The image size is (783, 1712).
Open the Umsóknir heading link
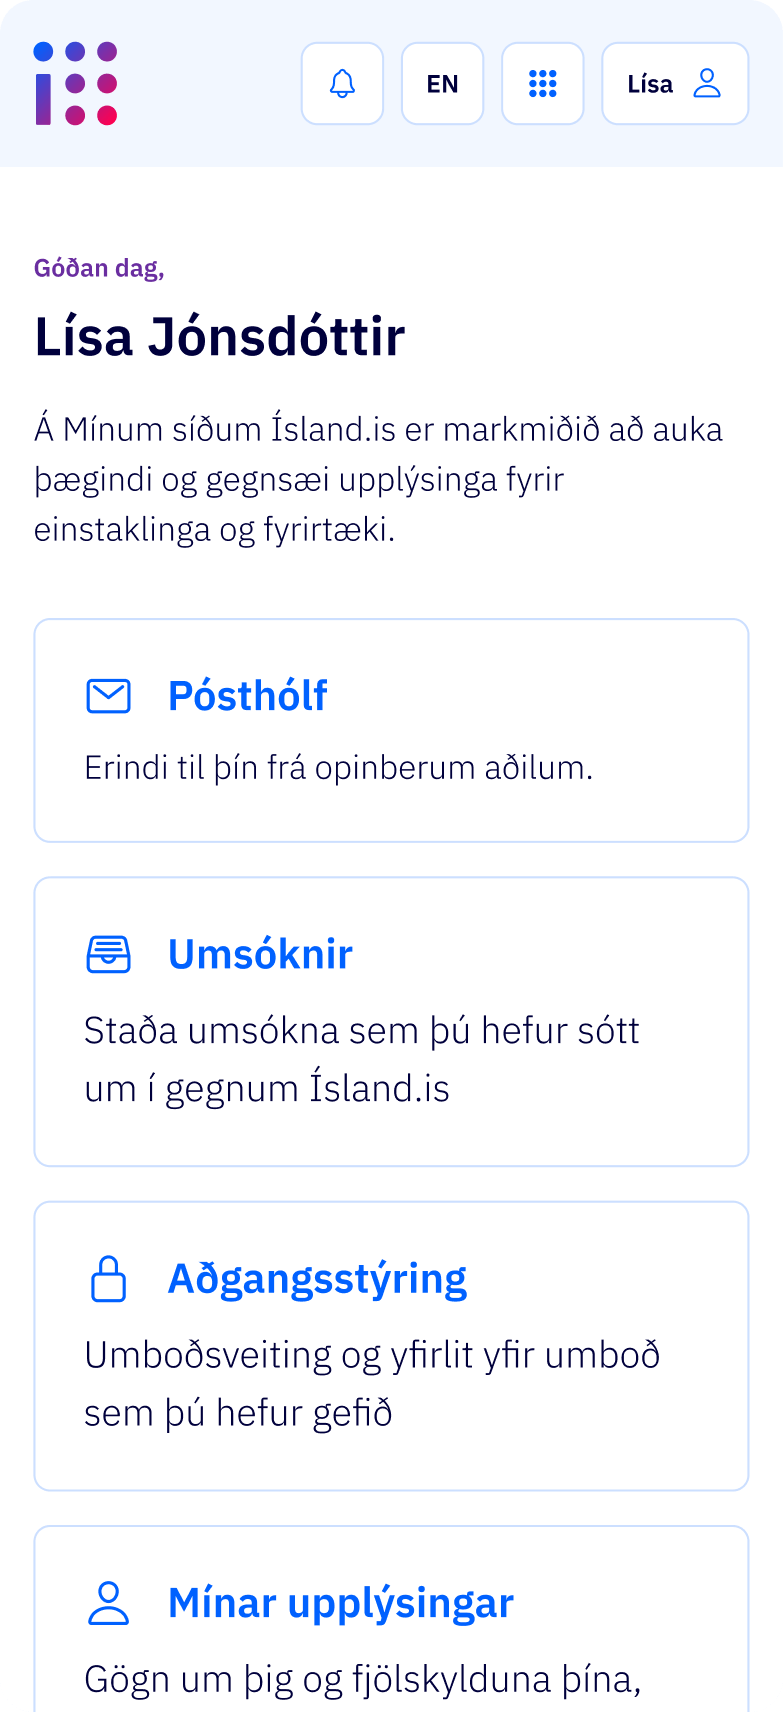pos(260,955)
